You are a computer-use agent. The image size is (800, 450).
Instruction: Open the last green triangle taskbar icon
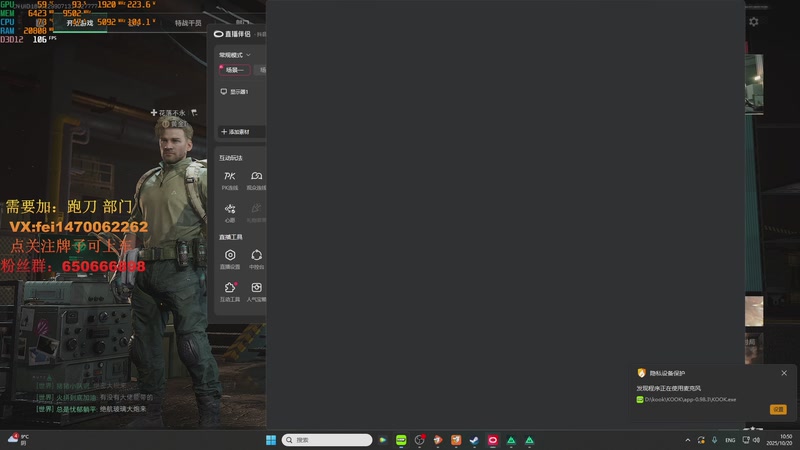[529, 440]
